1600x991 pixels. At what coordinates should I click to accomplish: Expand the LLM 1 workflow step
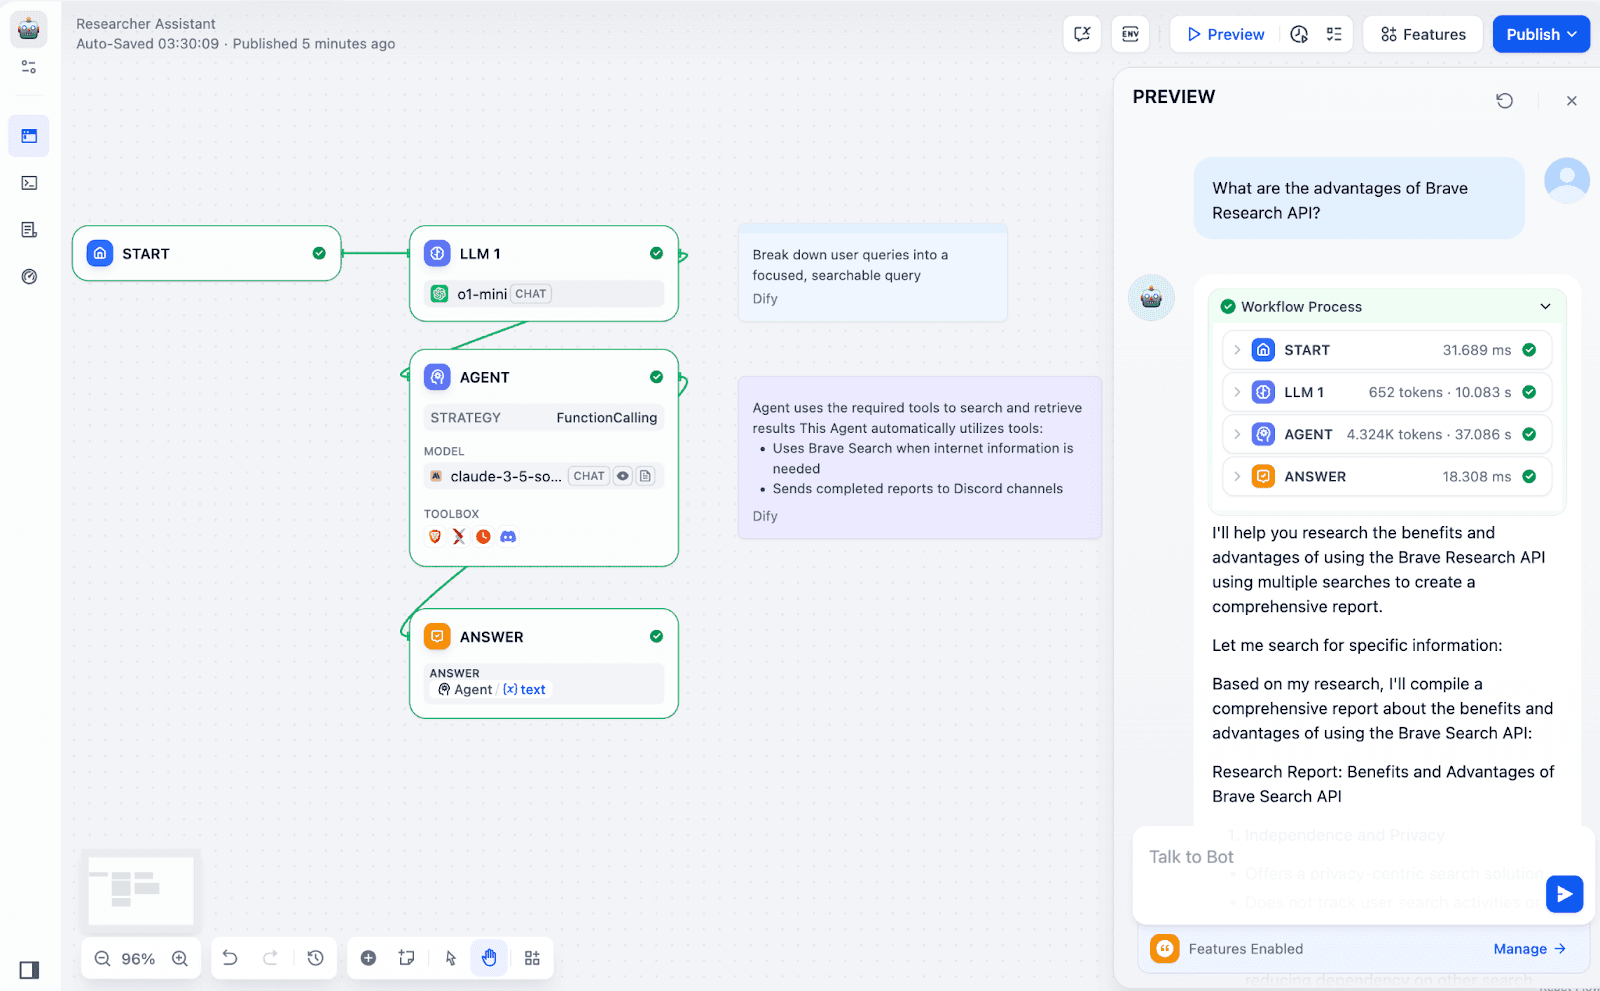pos(1237,392)
